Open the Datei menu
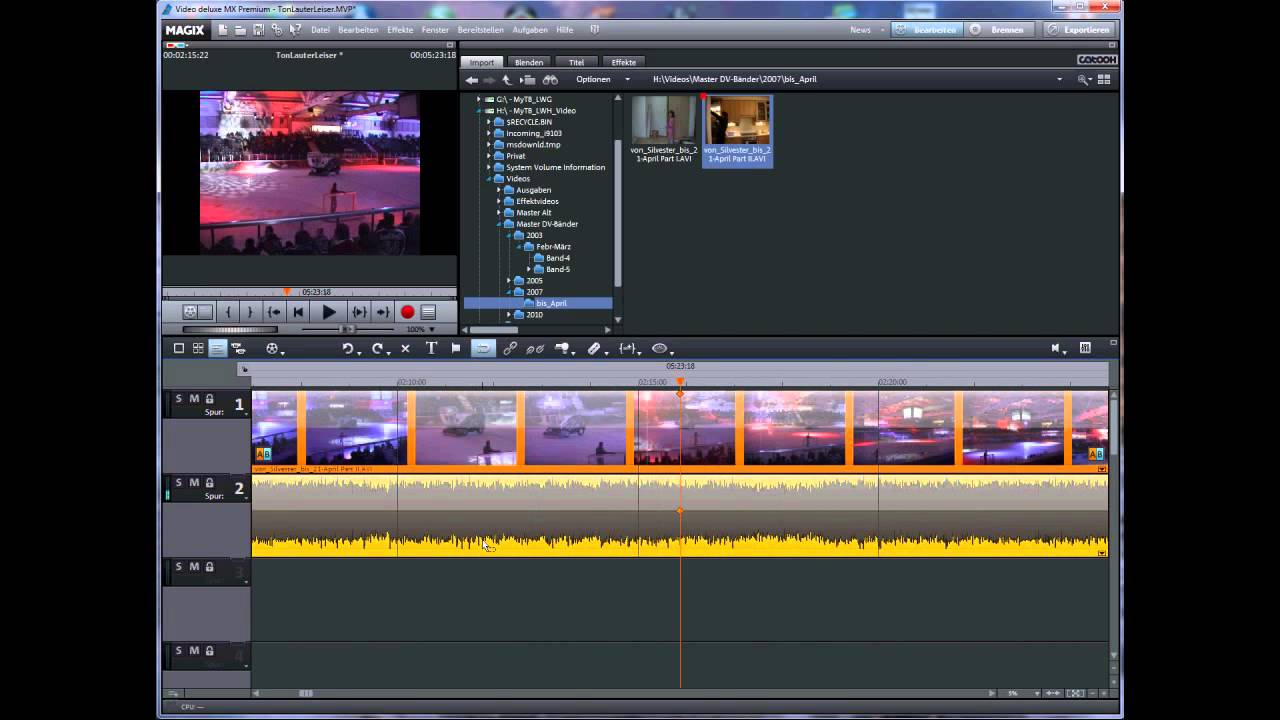Screen dimensions: 1280x720 click(320, 30)
